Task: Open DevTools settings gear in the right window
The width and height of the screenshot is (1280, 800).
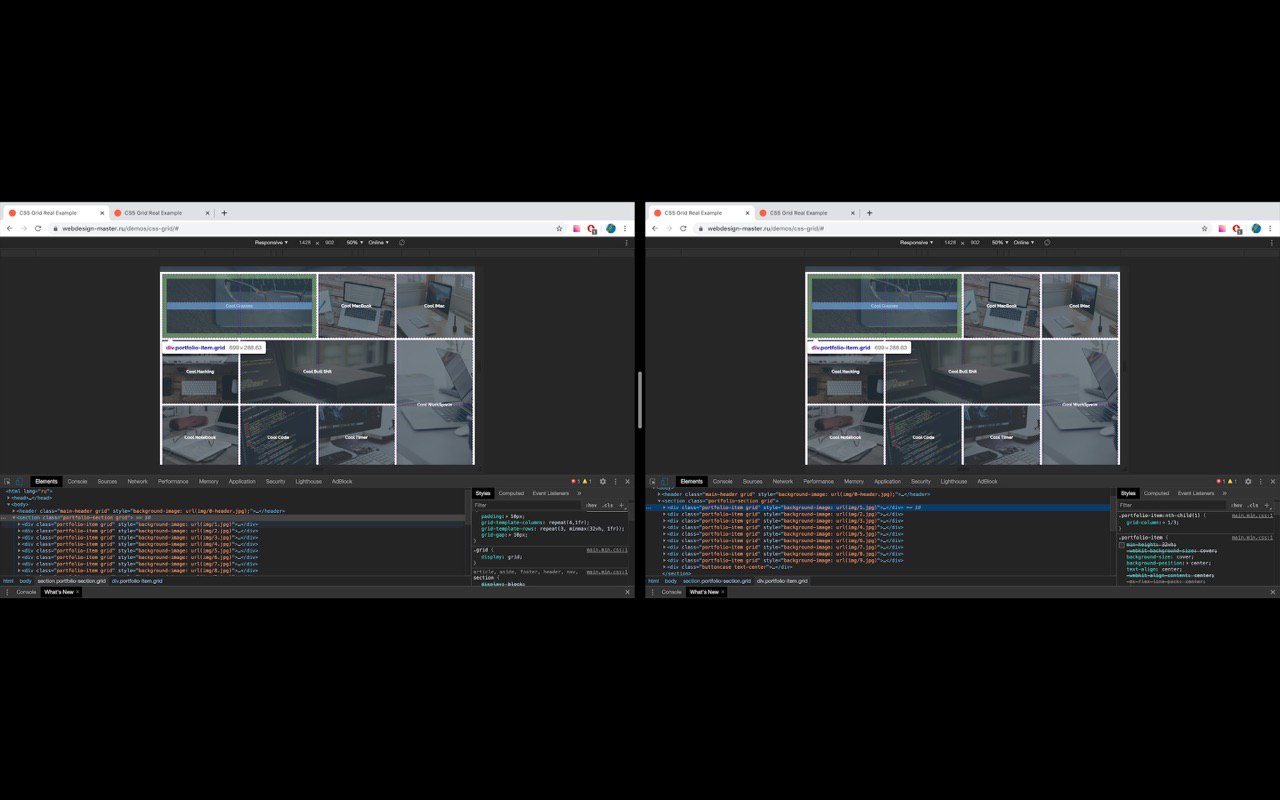Action: coord(1248,481)
